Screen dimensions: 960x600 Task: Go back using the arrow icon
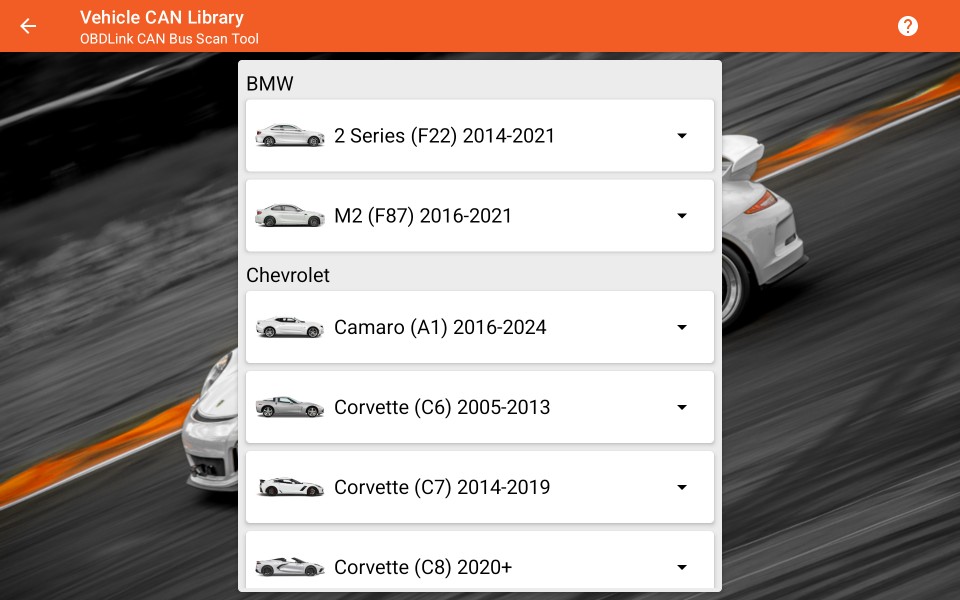pos(28,26)
